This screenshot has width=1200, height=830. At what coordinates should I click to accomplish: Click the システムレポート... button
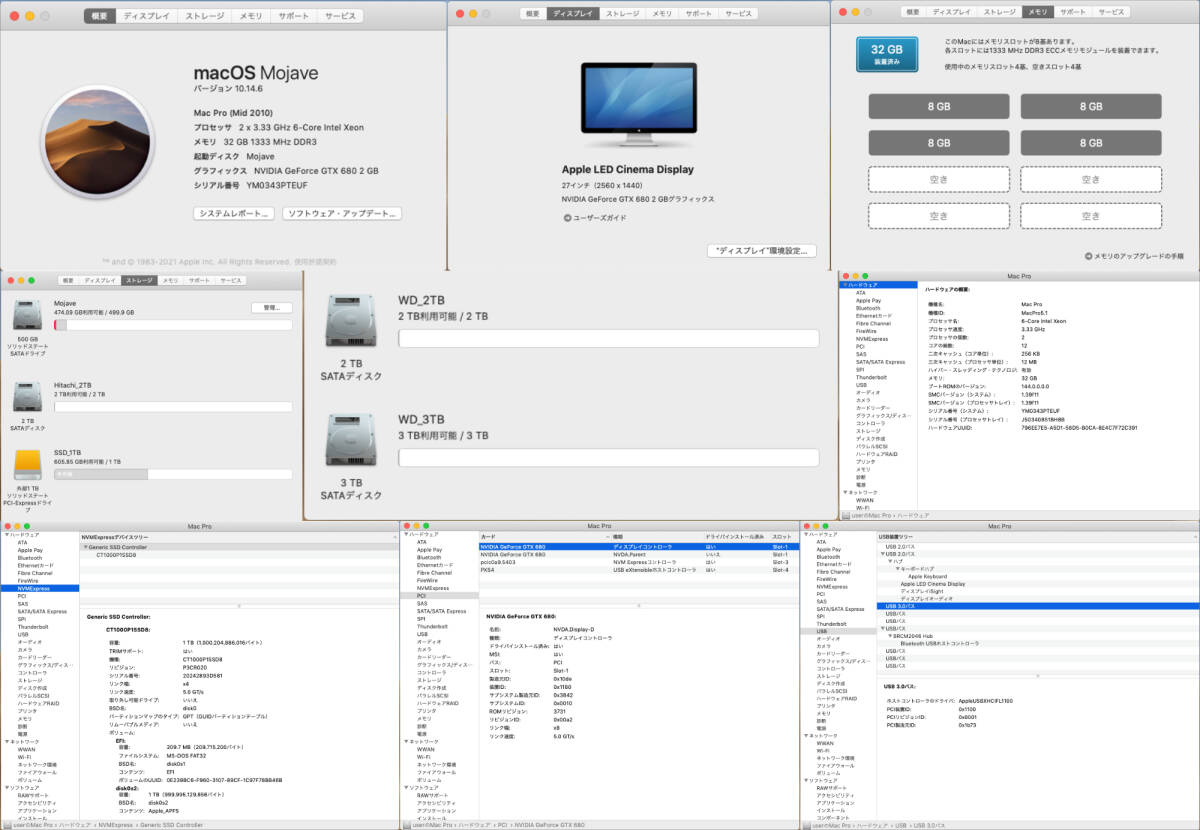click(233, 213)
